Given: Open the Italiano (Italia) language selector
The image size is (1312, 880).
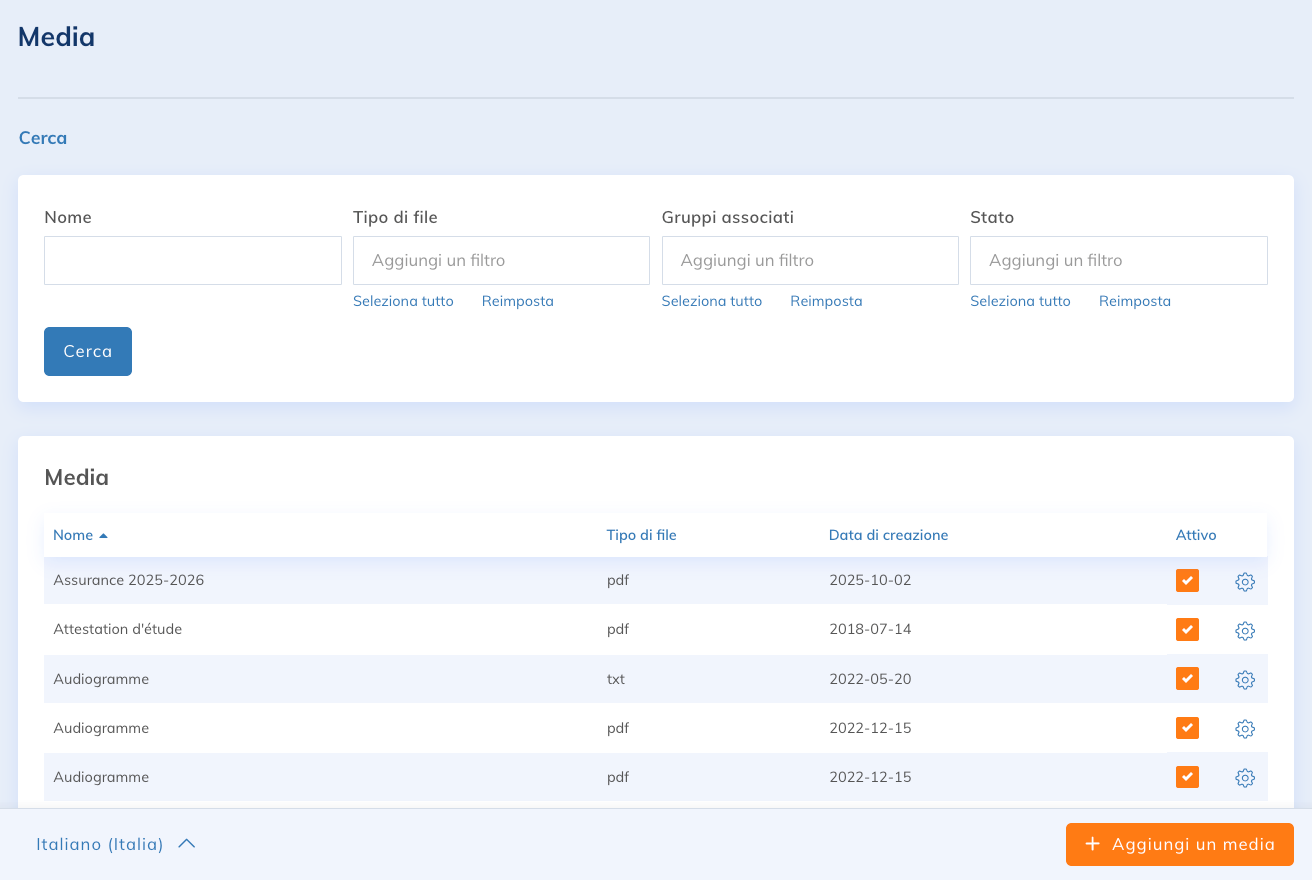Looking at the screenshot, I should coord(115,844).
